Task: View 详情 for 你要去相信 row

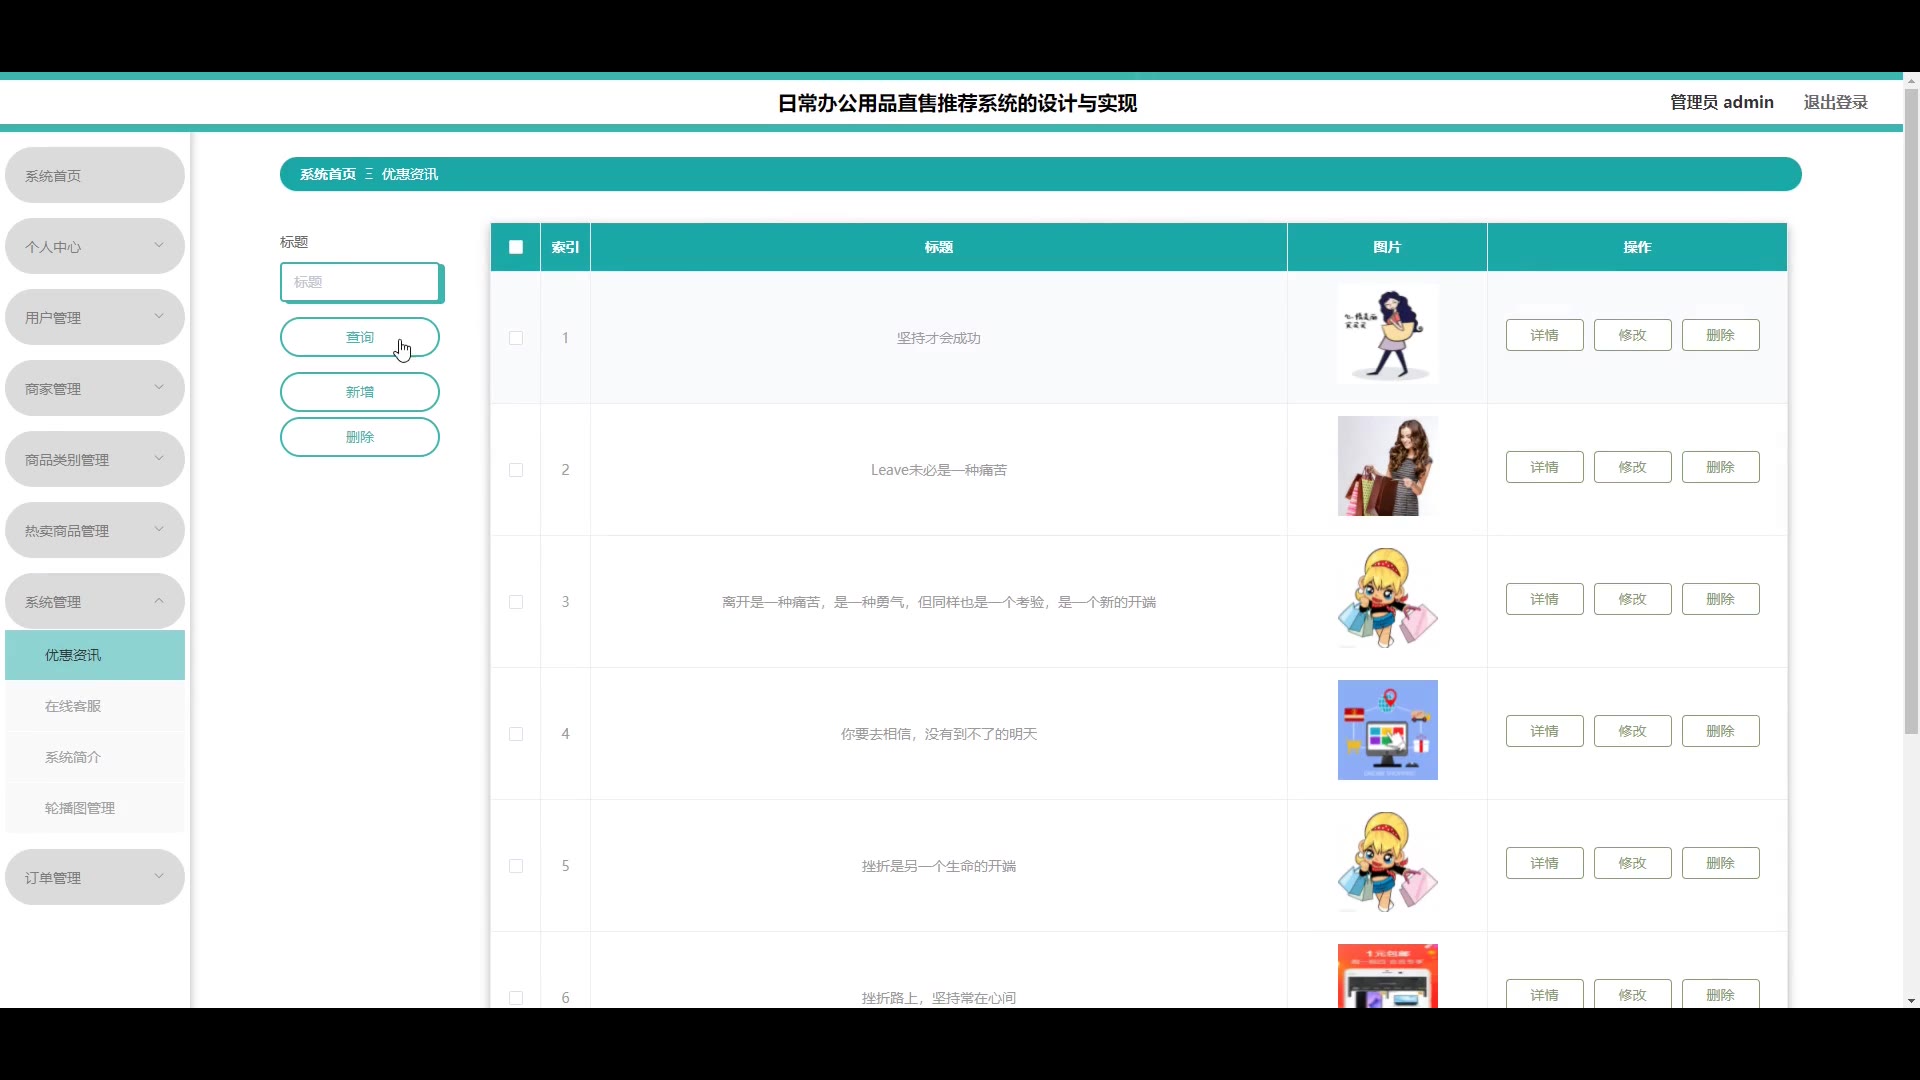Action: 1545,731
